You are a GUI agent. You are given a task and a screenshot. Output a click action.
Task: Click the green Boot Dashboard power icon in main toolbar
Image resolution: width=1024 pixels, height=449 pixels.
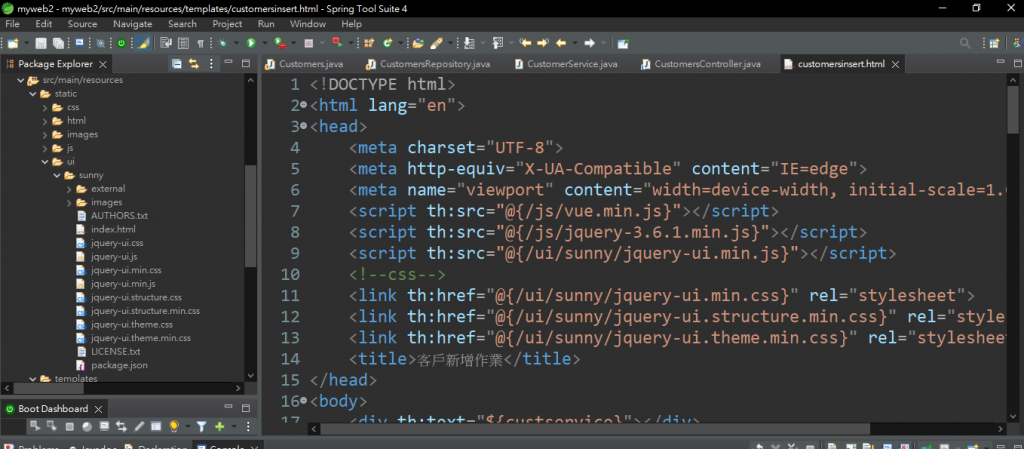121,43
